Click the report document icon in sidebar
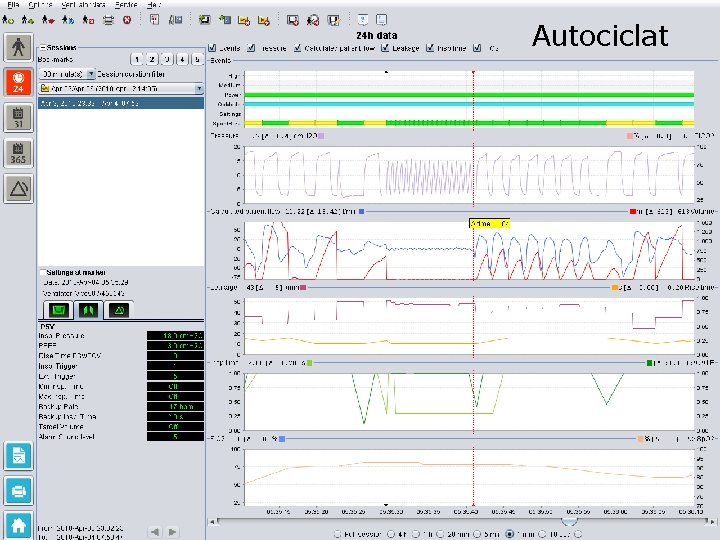 coord(17,456)
